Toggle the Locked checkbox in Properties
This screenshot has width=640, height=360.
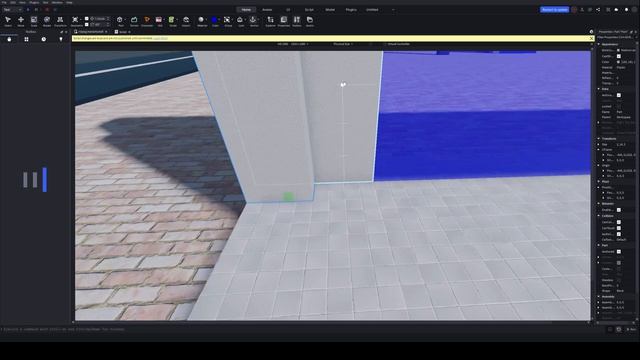[619, 106]
